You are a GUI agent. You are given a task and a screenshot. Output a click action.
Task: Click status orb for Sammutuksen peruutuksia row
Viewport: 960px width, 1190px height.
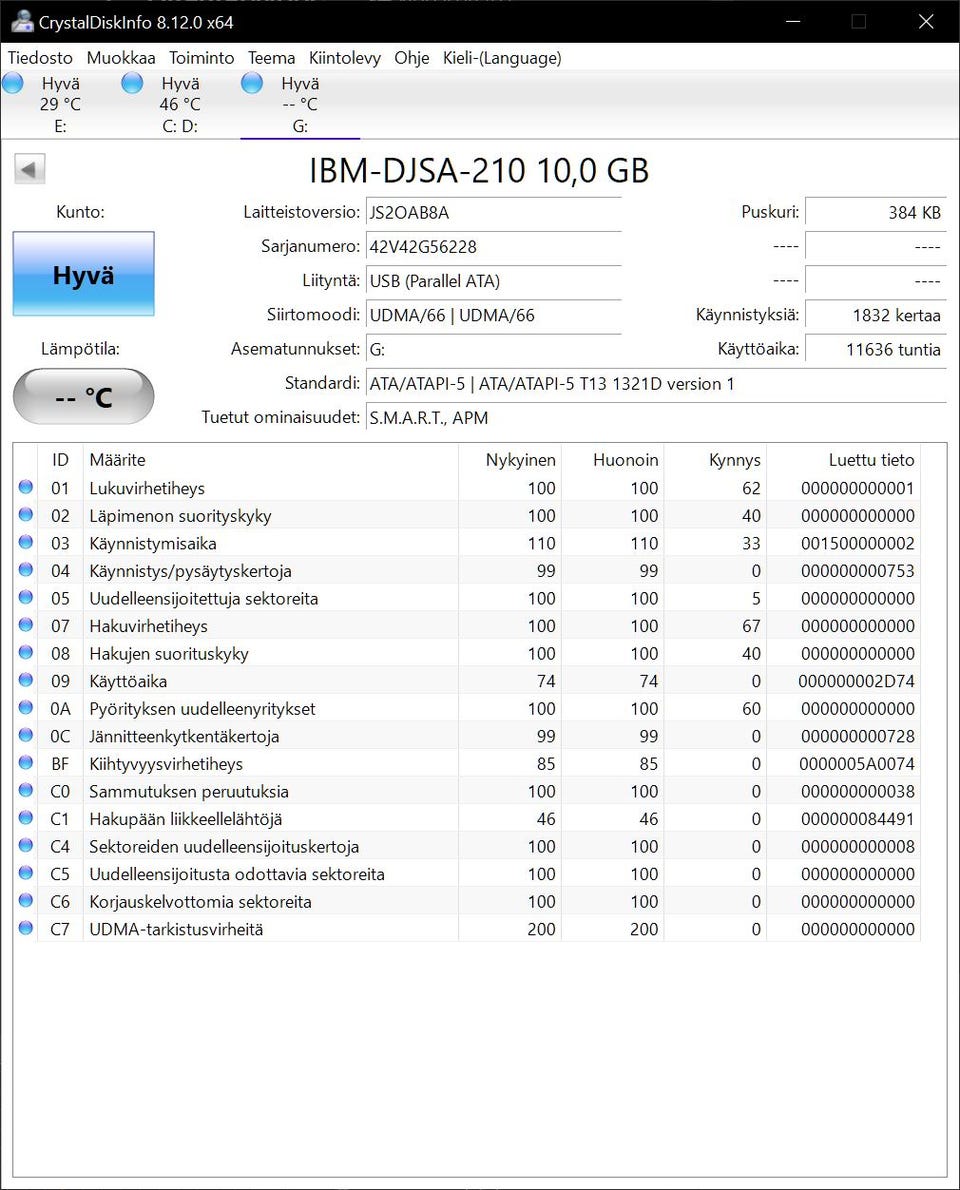26,790
